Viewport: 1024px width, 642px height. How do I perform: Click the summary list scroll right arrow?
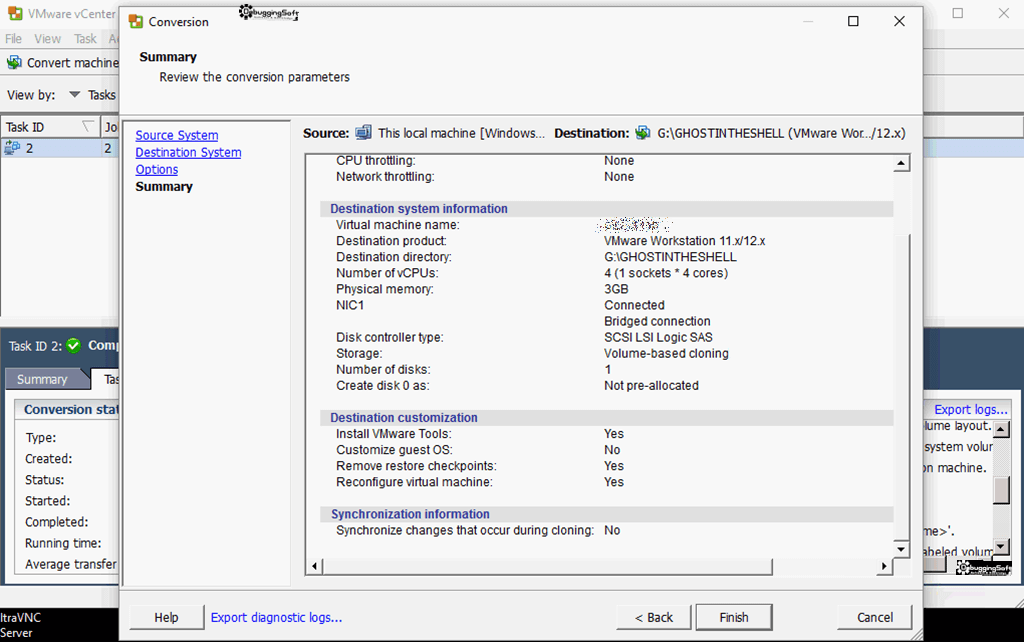[x=884, y=566]
